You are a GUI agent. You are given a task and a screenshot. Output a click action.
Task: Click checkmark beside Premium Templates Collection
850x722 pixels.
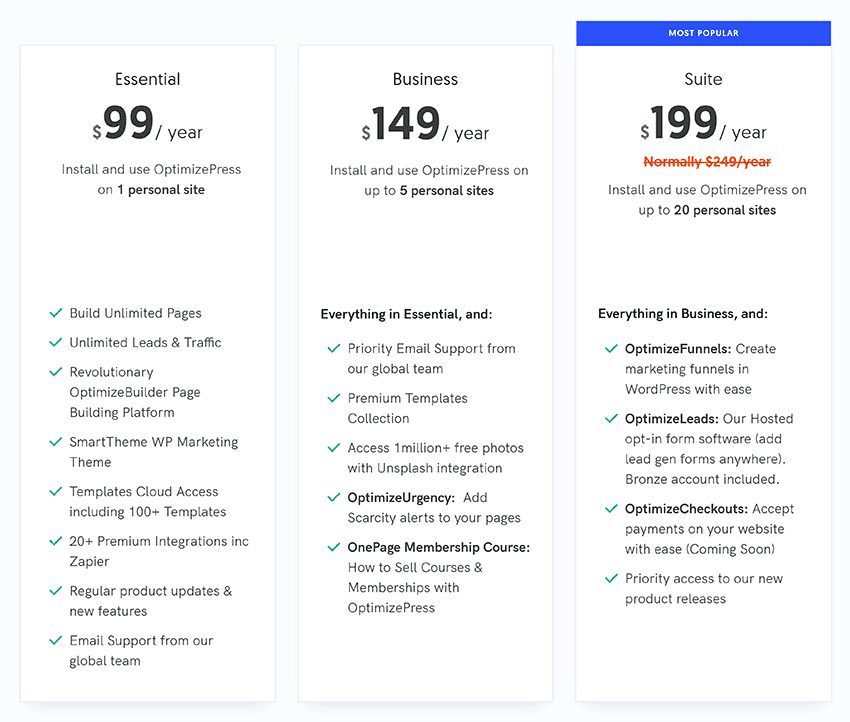(334, 398)
